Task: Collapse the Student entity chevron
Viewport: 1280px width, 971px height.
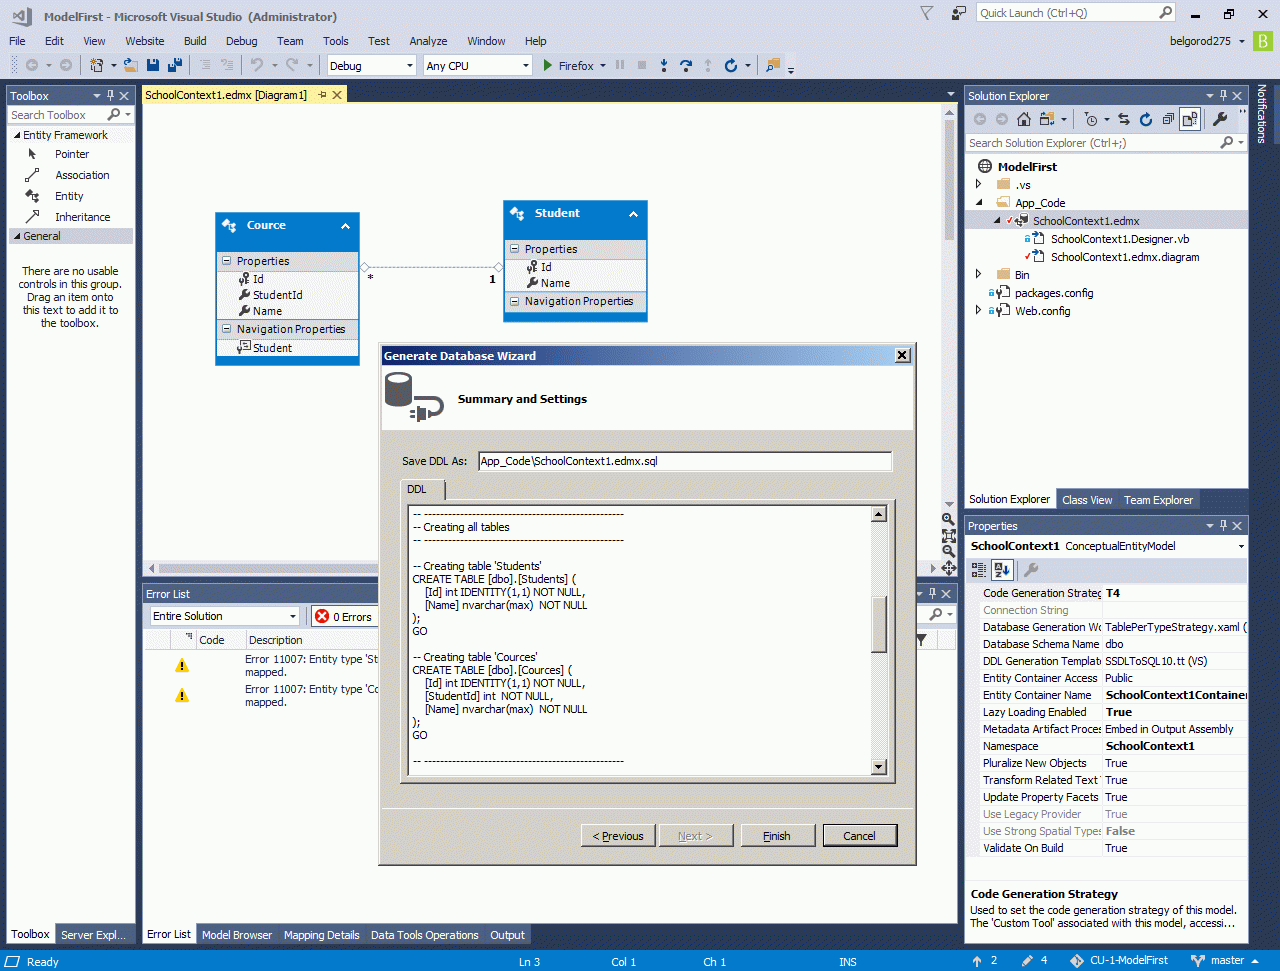Action: [x=633, y=214]
